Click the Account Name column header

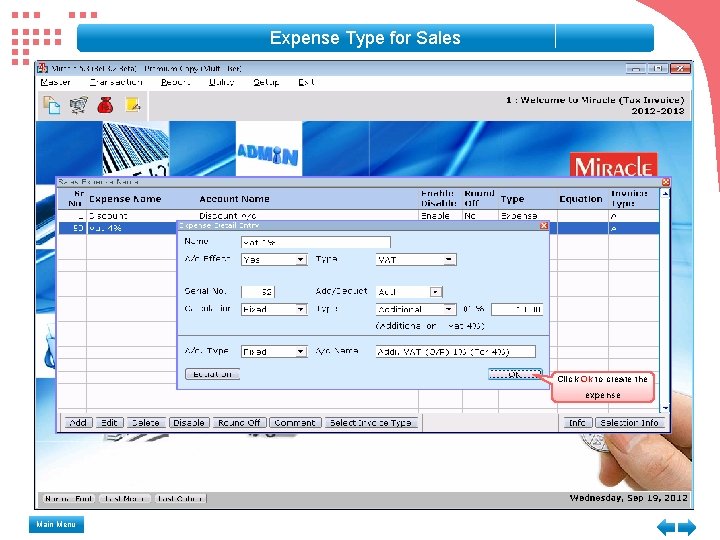coord(234,199)
